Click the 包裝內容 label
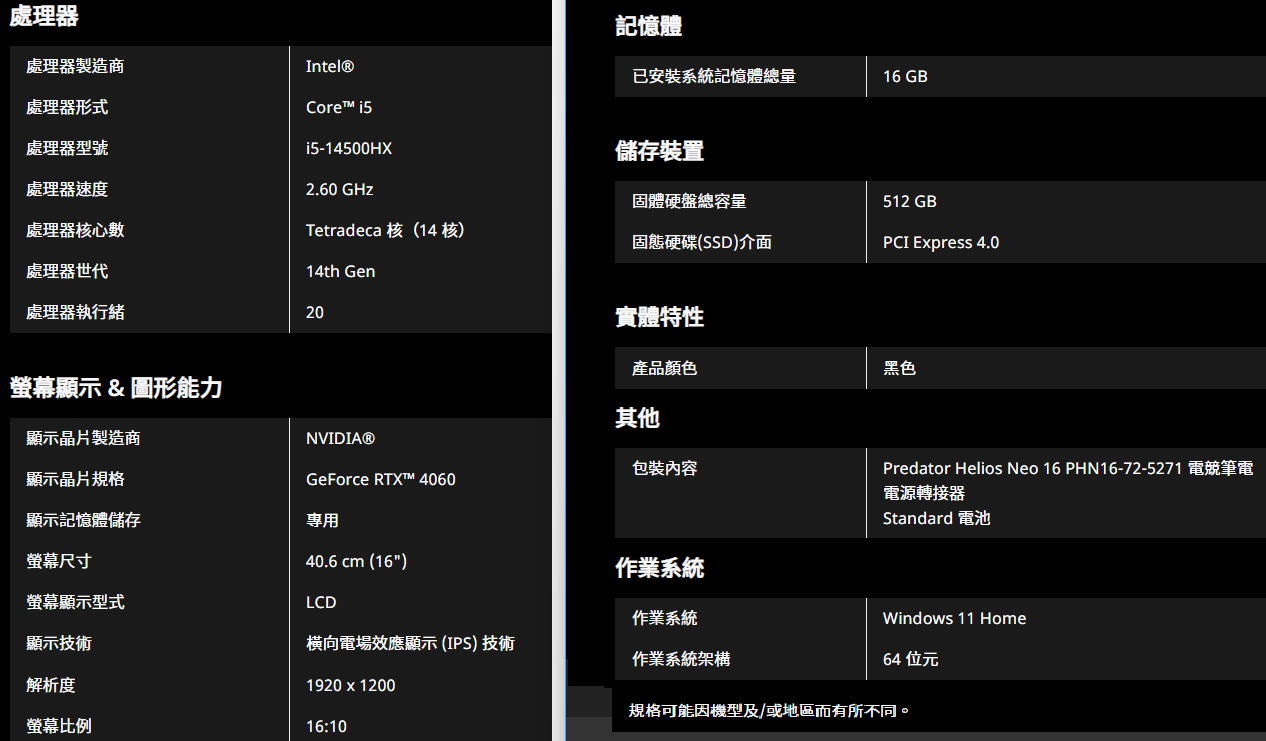This screenshot has width=1266, height=741. click(x=665, y=468)
